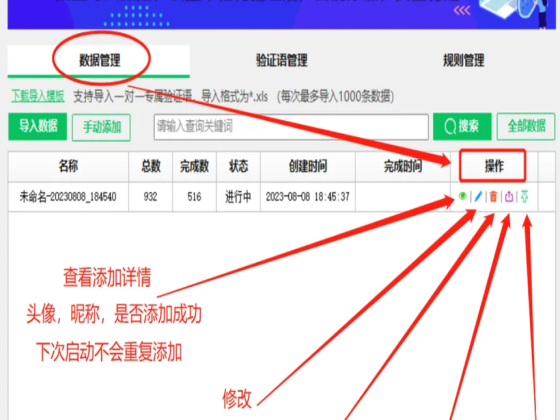
Task: Edit the record using the blue pencil icon
Action: coord(478,196)
